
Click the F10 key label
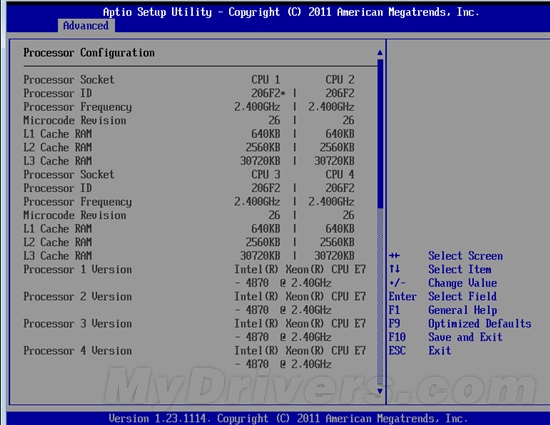click(397, 337)
